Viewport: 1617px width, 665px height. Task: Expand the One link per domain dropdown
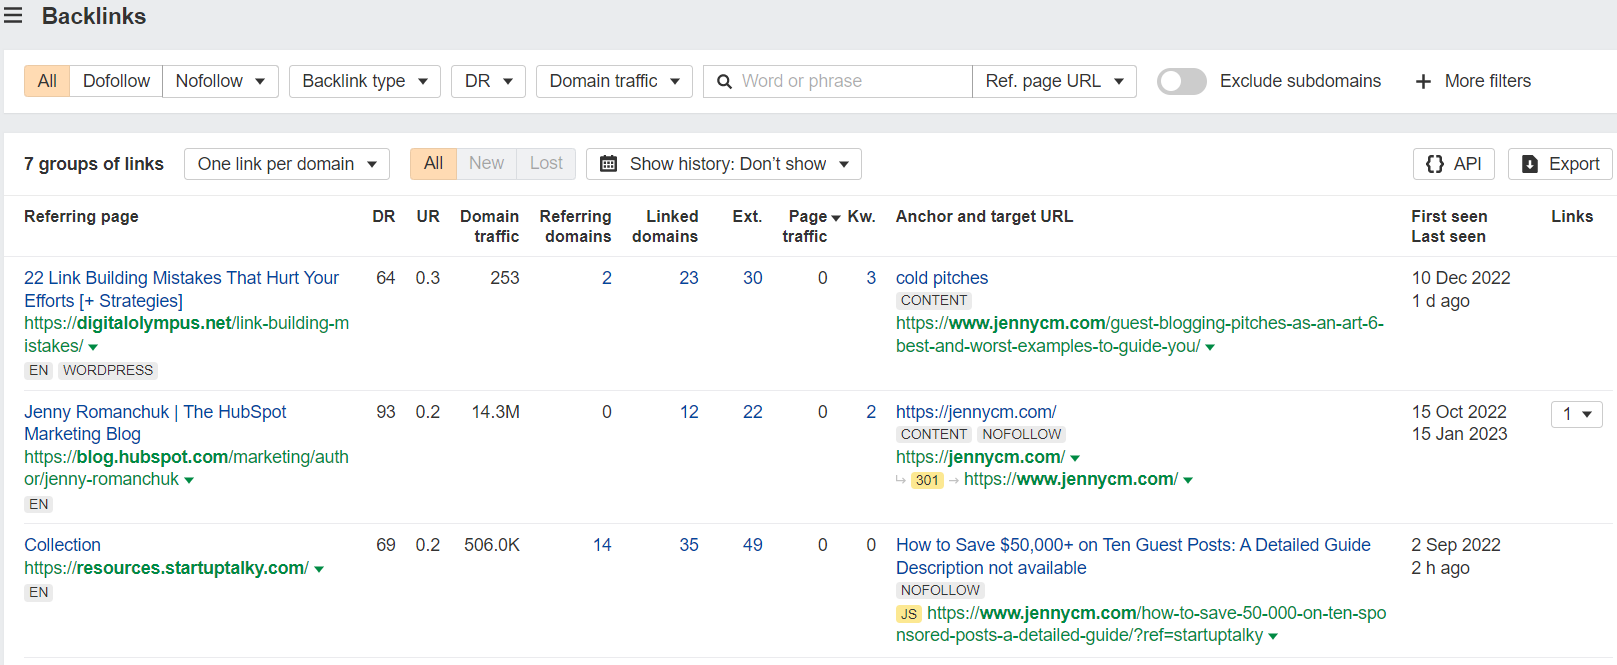(x=287, y=164)
